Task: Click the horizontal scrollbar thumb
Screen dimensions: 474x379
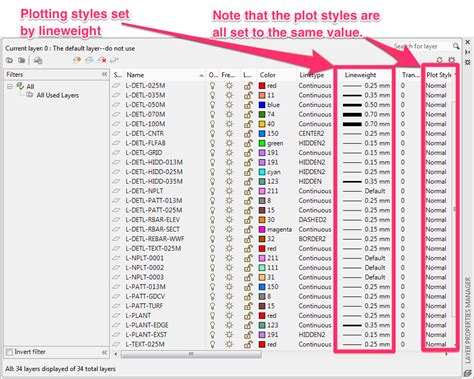Action: pyautogui.click(x=191, y=354)
